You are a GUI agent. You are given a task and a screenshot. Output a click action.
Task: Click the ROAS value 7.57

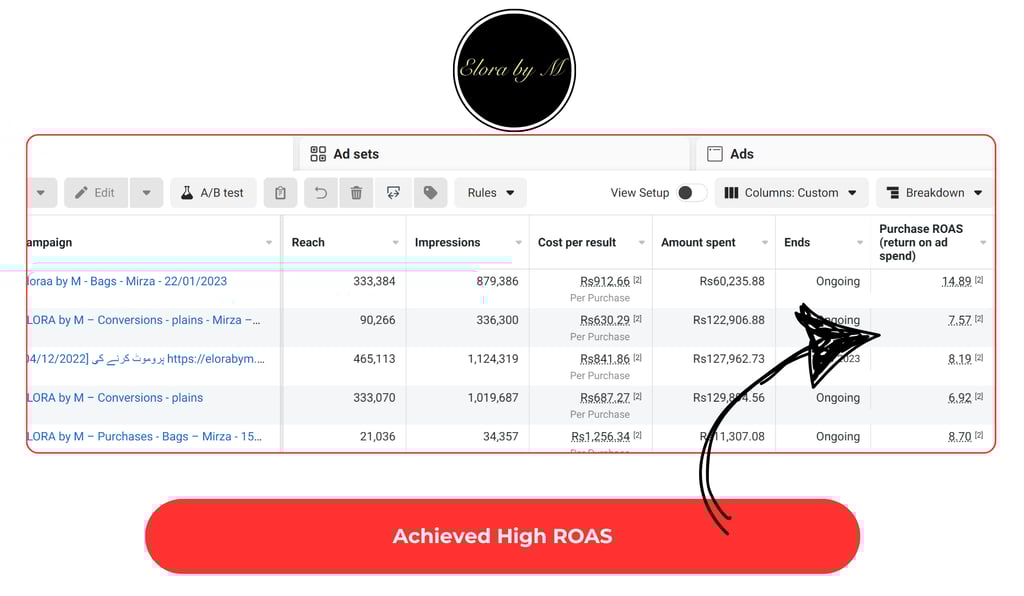pos(959,320)
